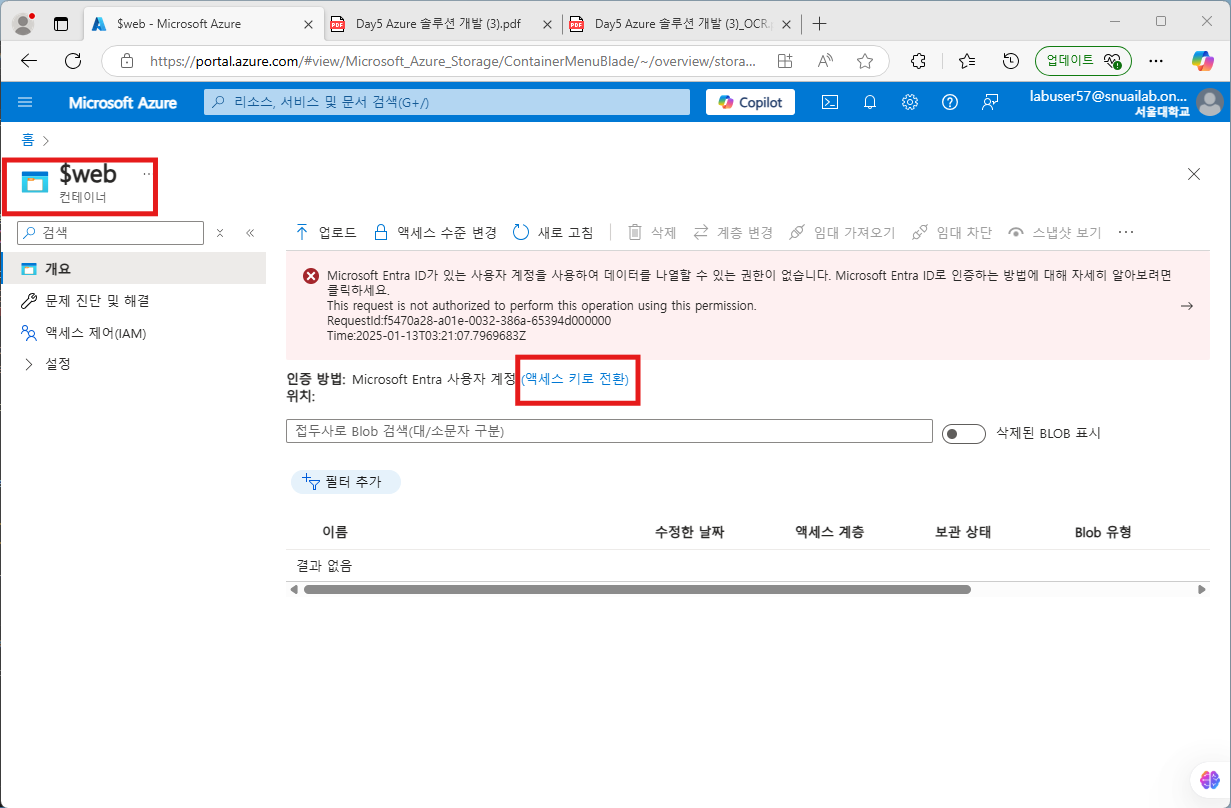Open the error banner arrow

click(x=1187, y=306)
